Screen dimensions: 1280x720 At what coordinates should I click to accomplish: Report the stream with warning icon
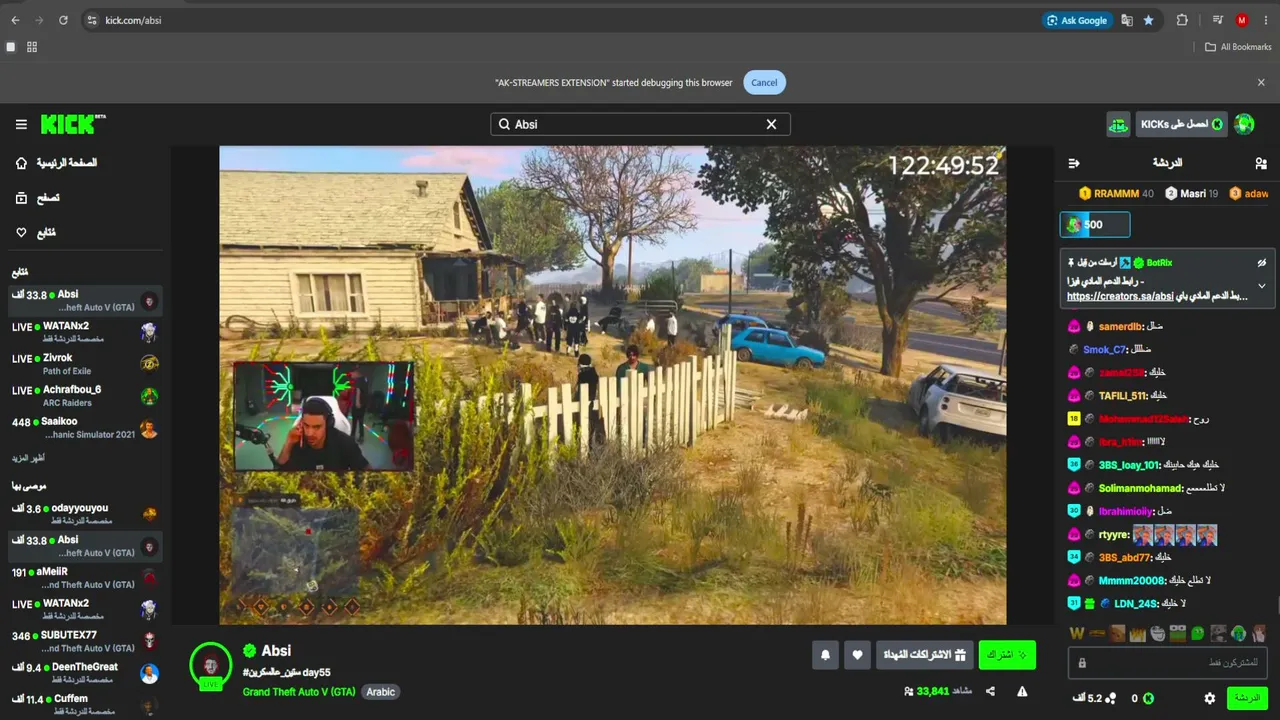pyautogui.click(x=1022, y=691)
